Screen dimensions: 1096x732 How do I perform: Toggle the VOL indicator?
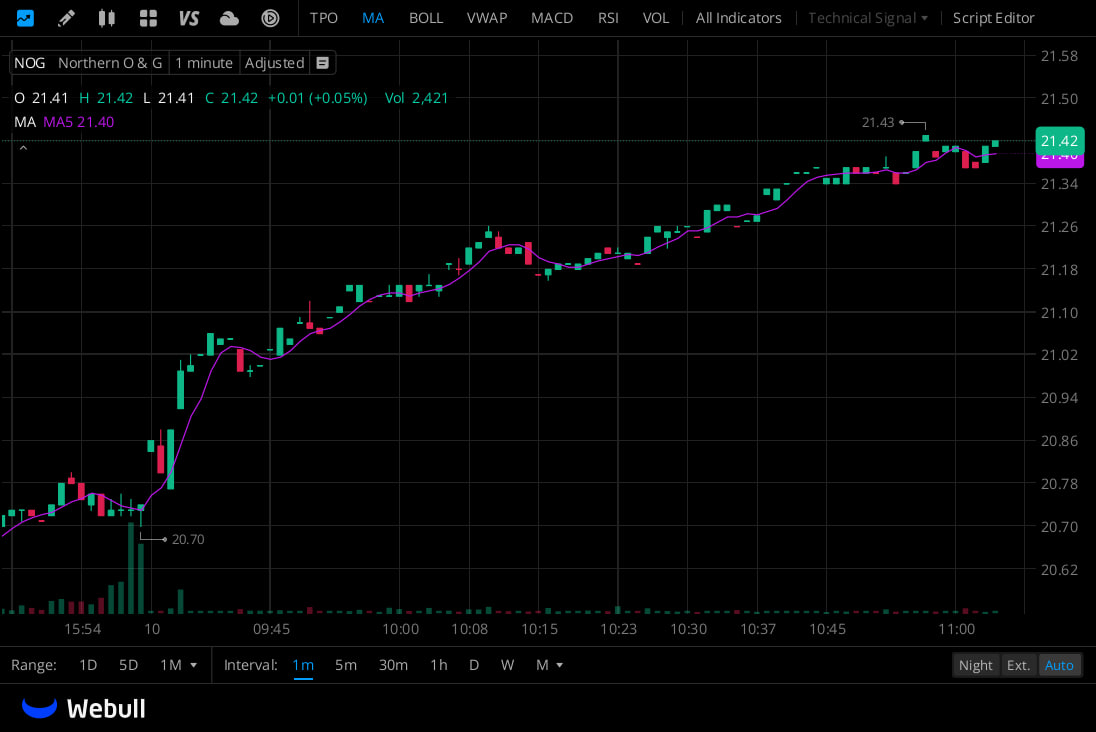(x=656, y=18)
